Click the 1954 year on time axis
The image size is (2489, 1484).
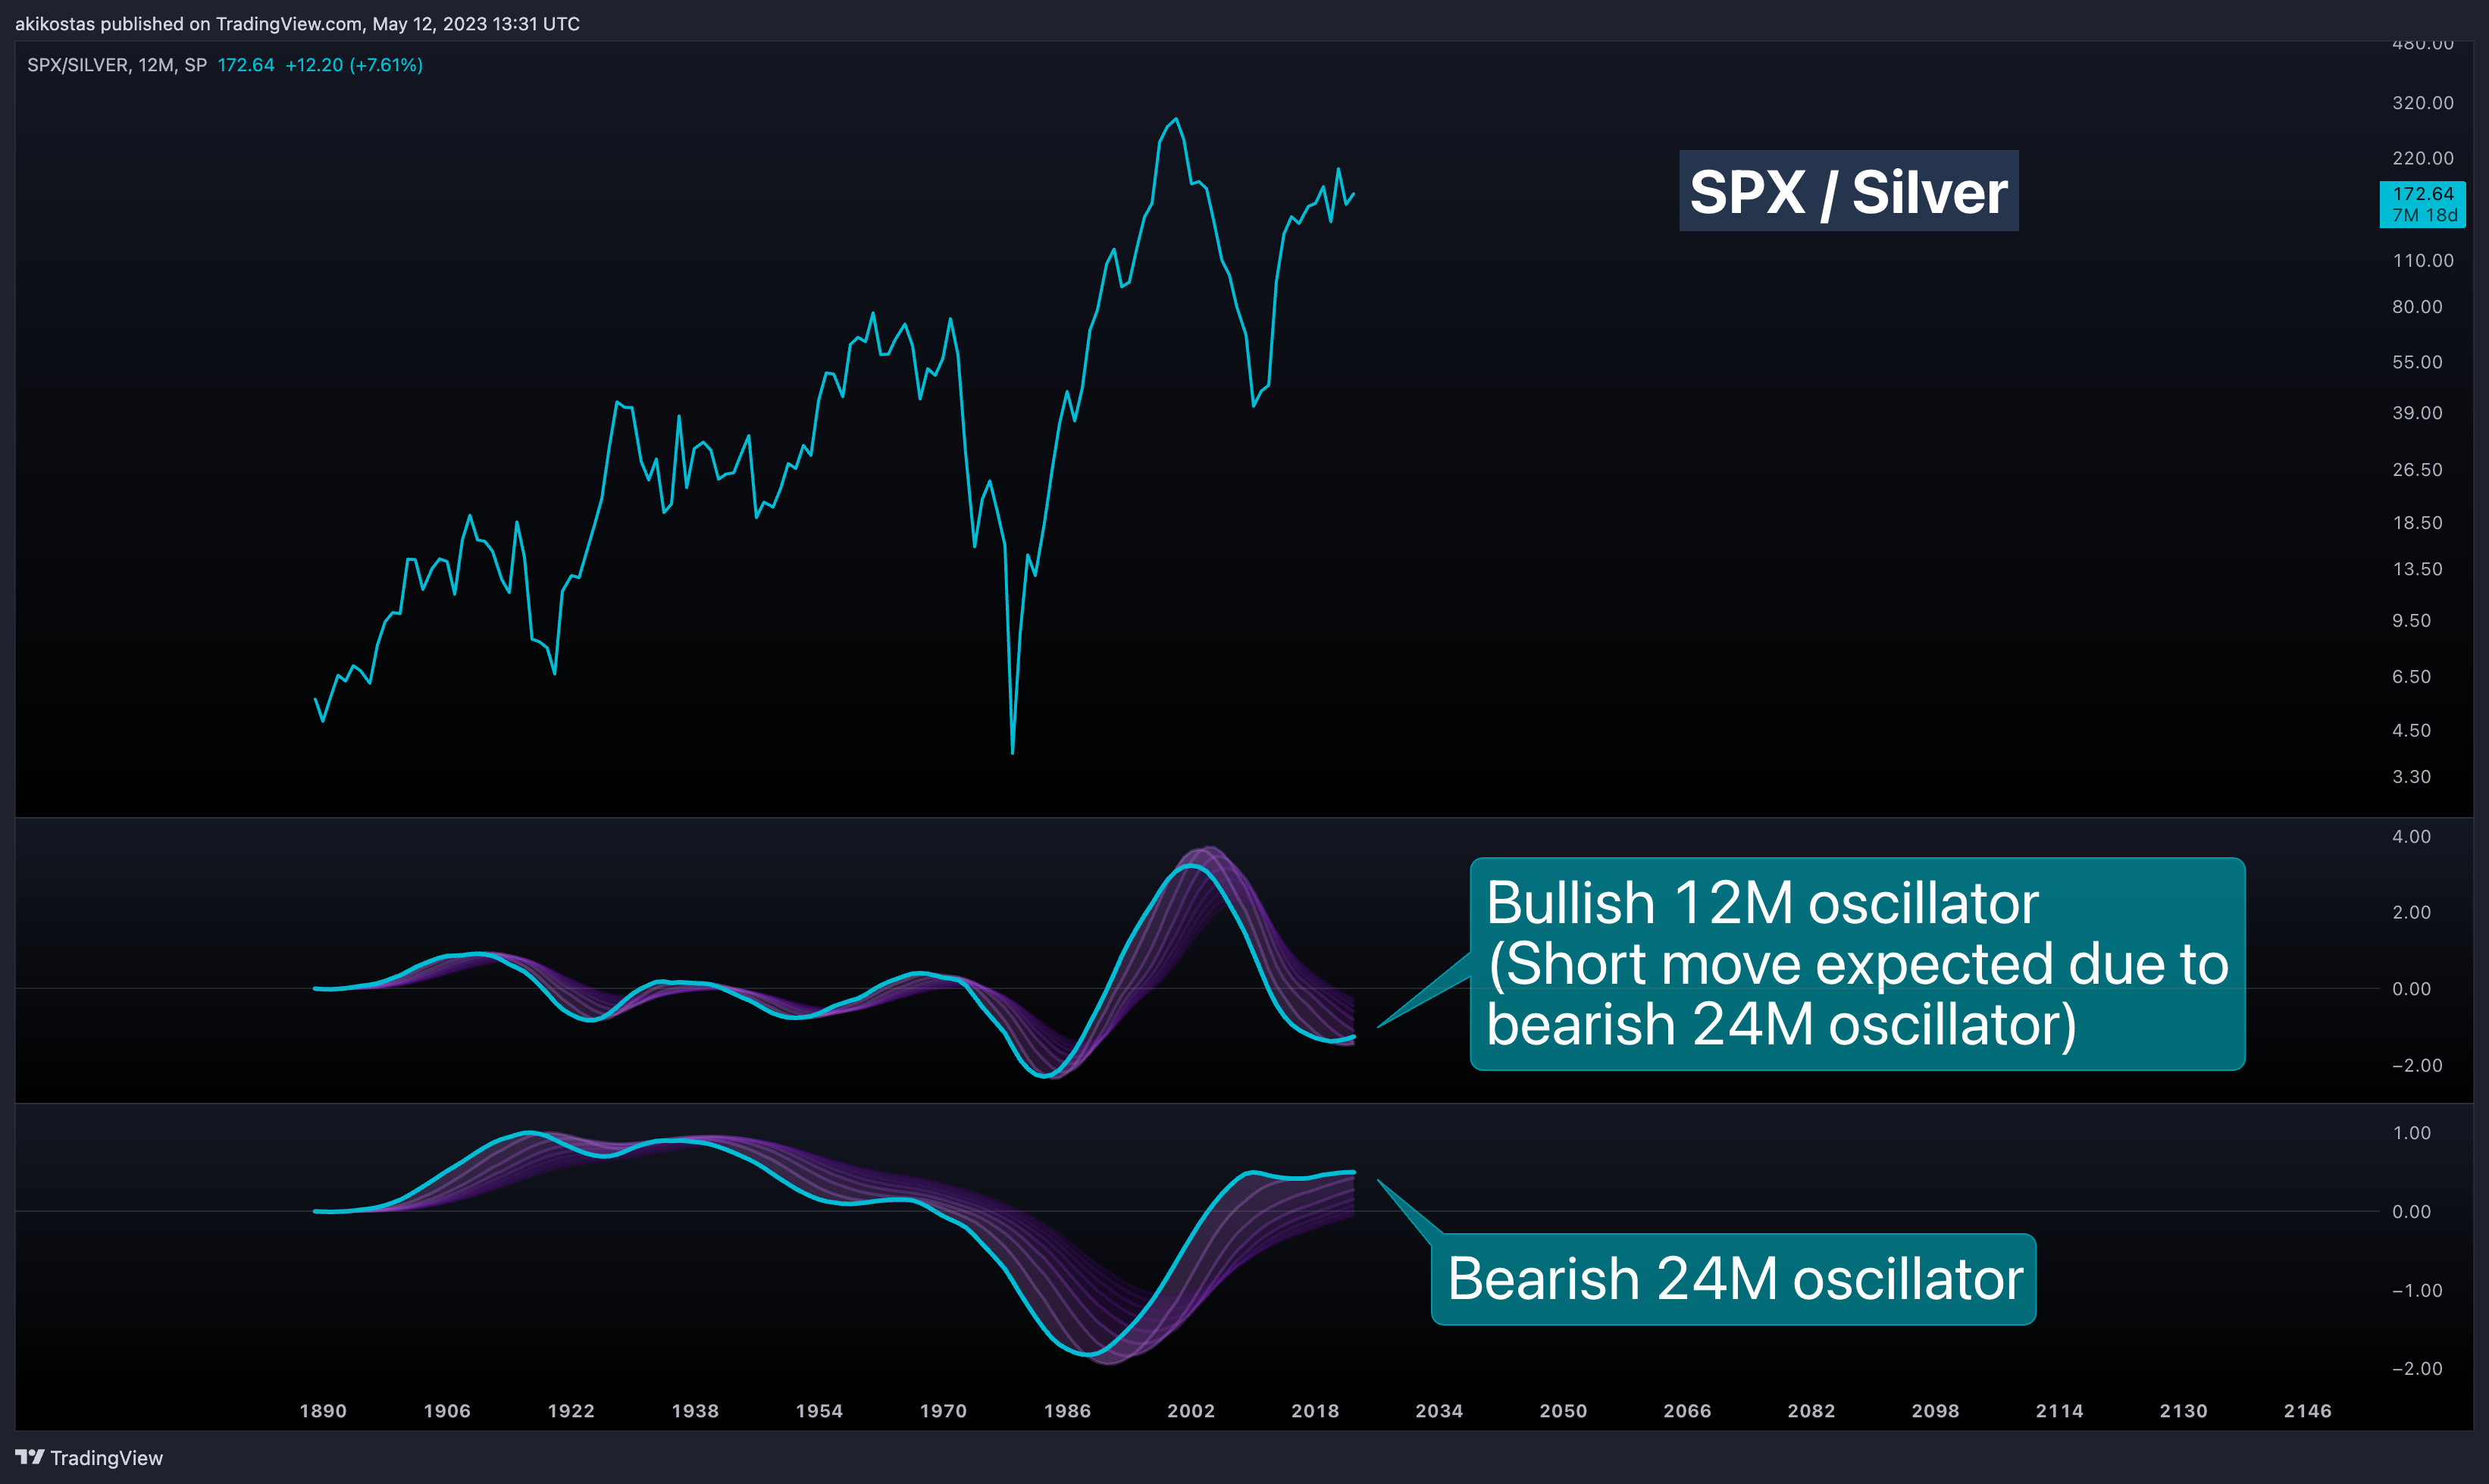point(819,1411)
